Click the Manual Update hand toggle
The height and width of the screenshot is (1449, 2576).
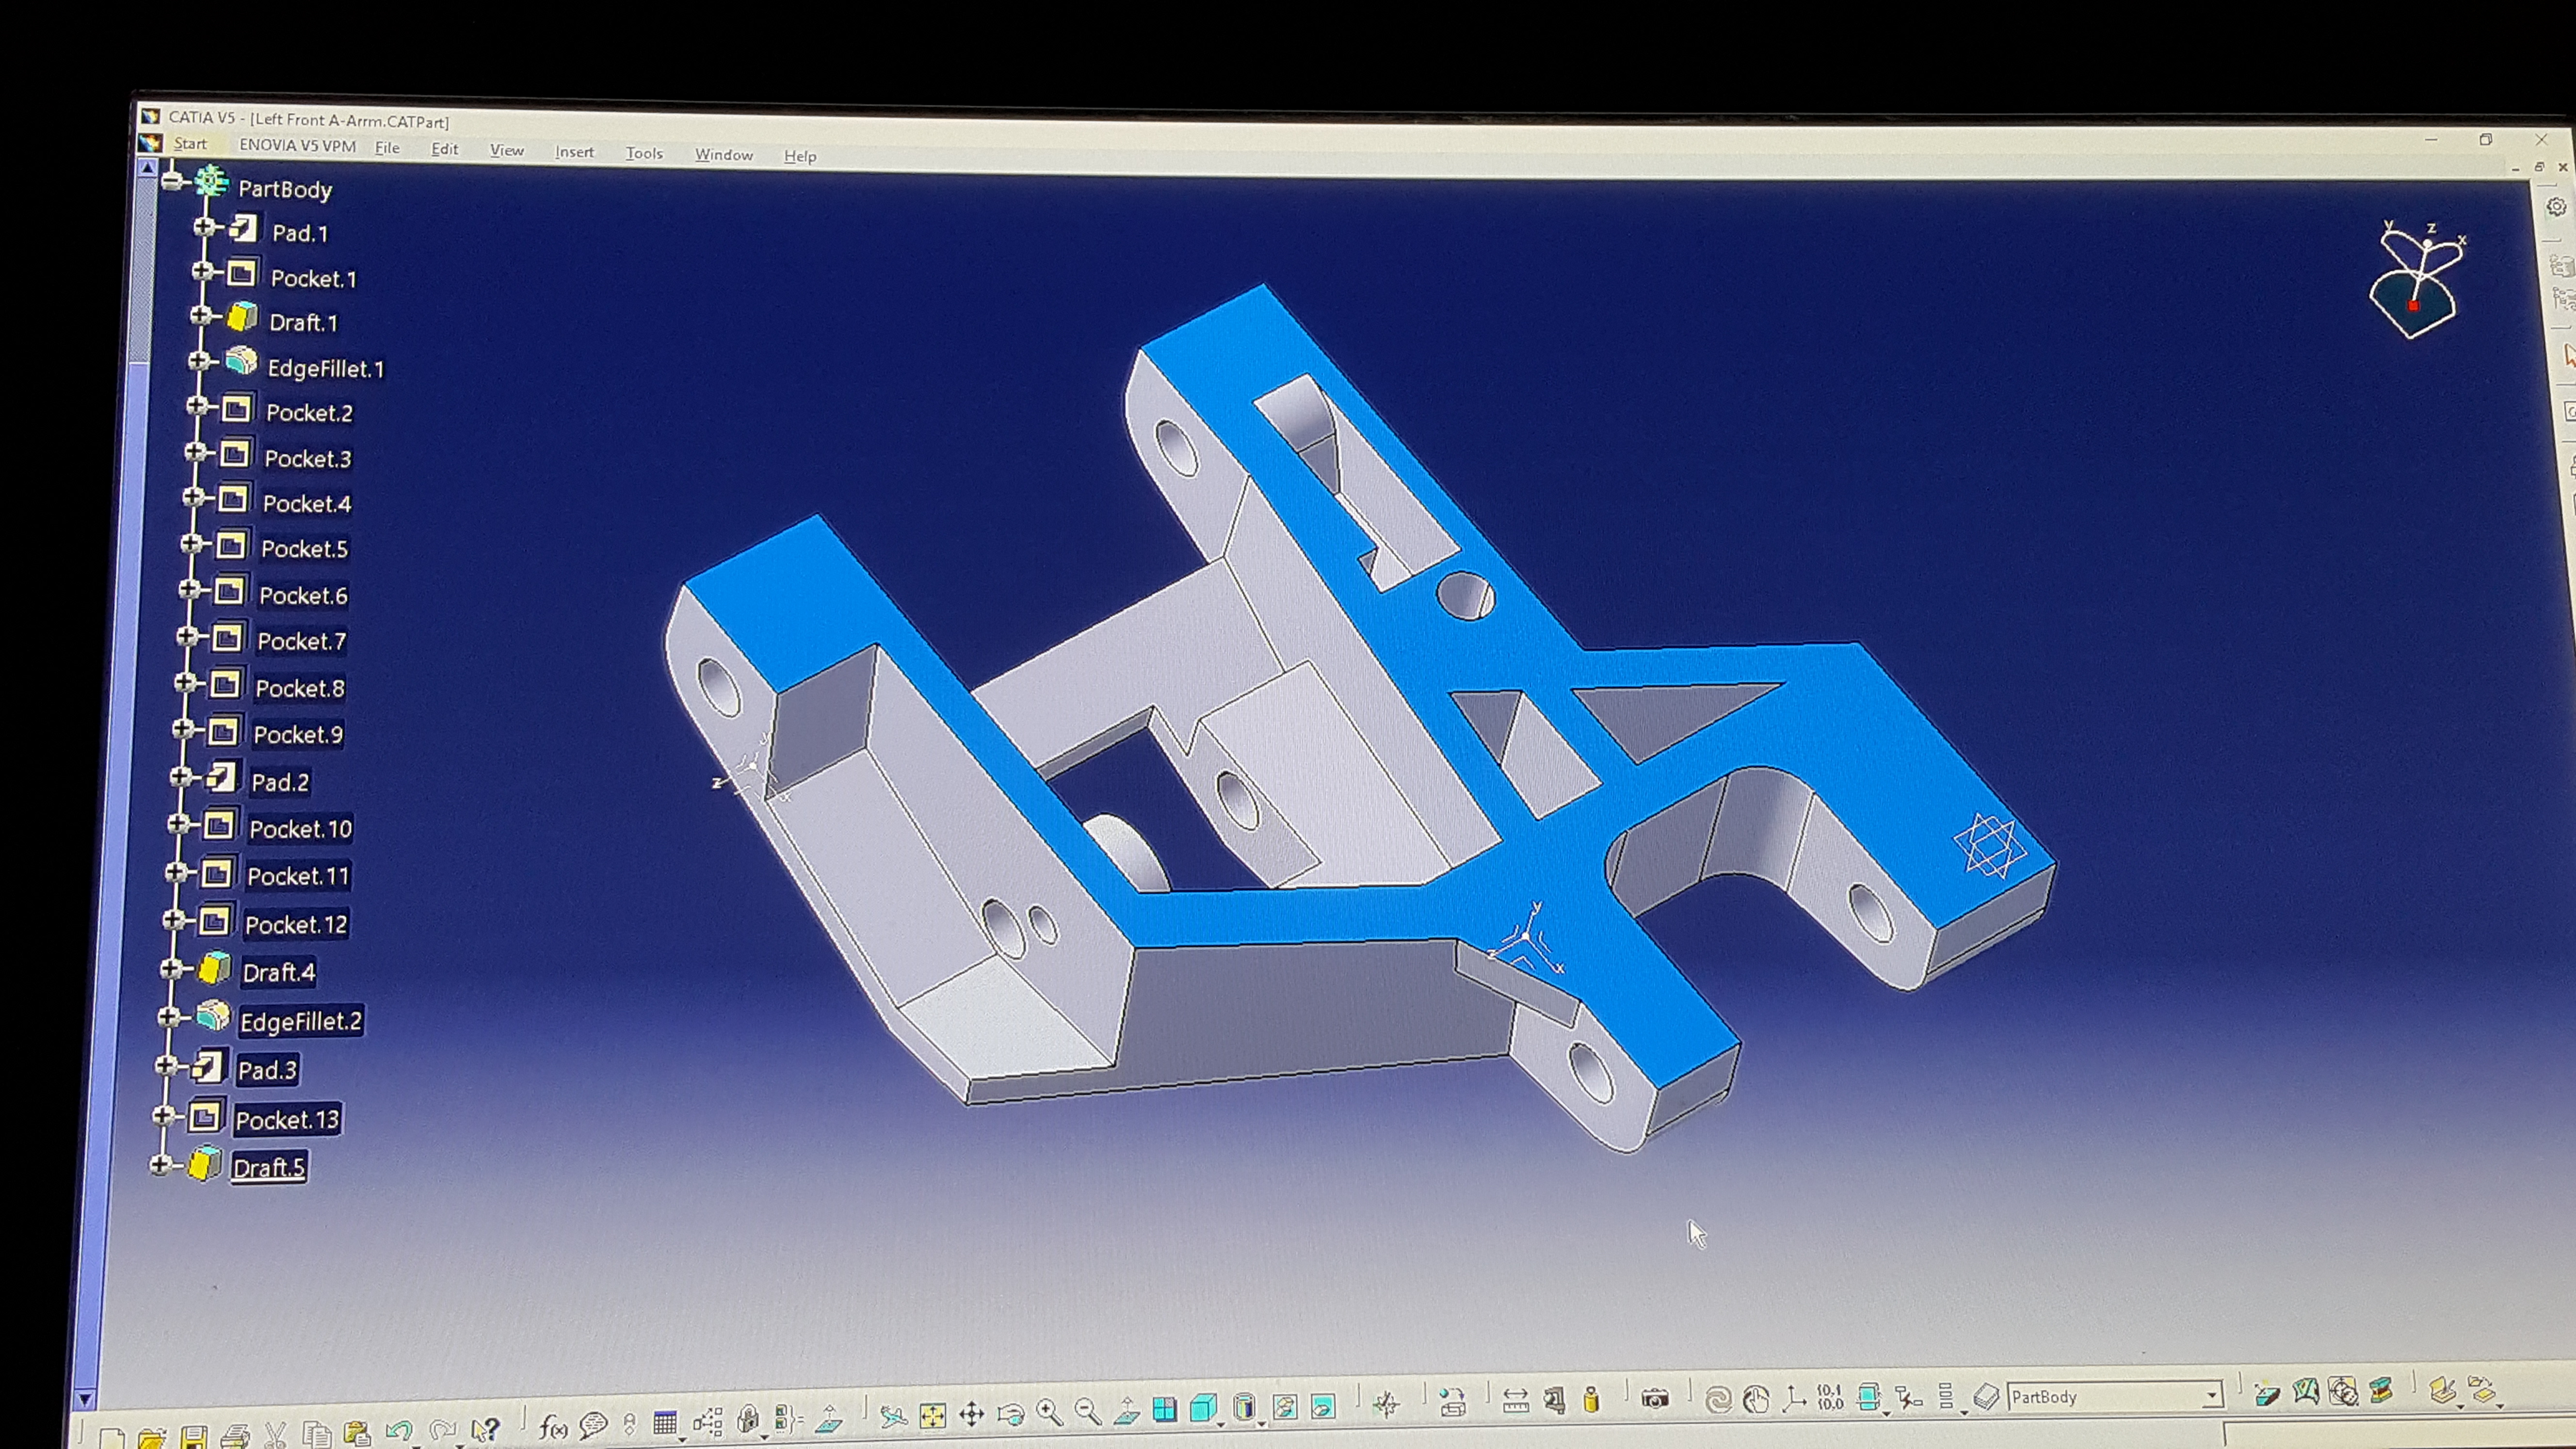click(1755, 1398)
